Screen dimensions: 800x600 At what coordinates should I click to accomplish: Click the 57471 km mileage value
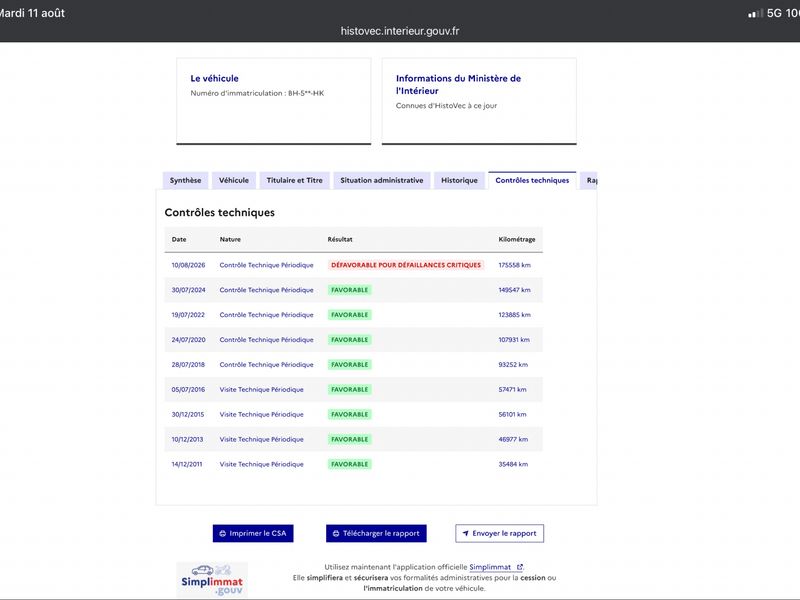tap(512, 389)
